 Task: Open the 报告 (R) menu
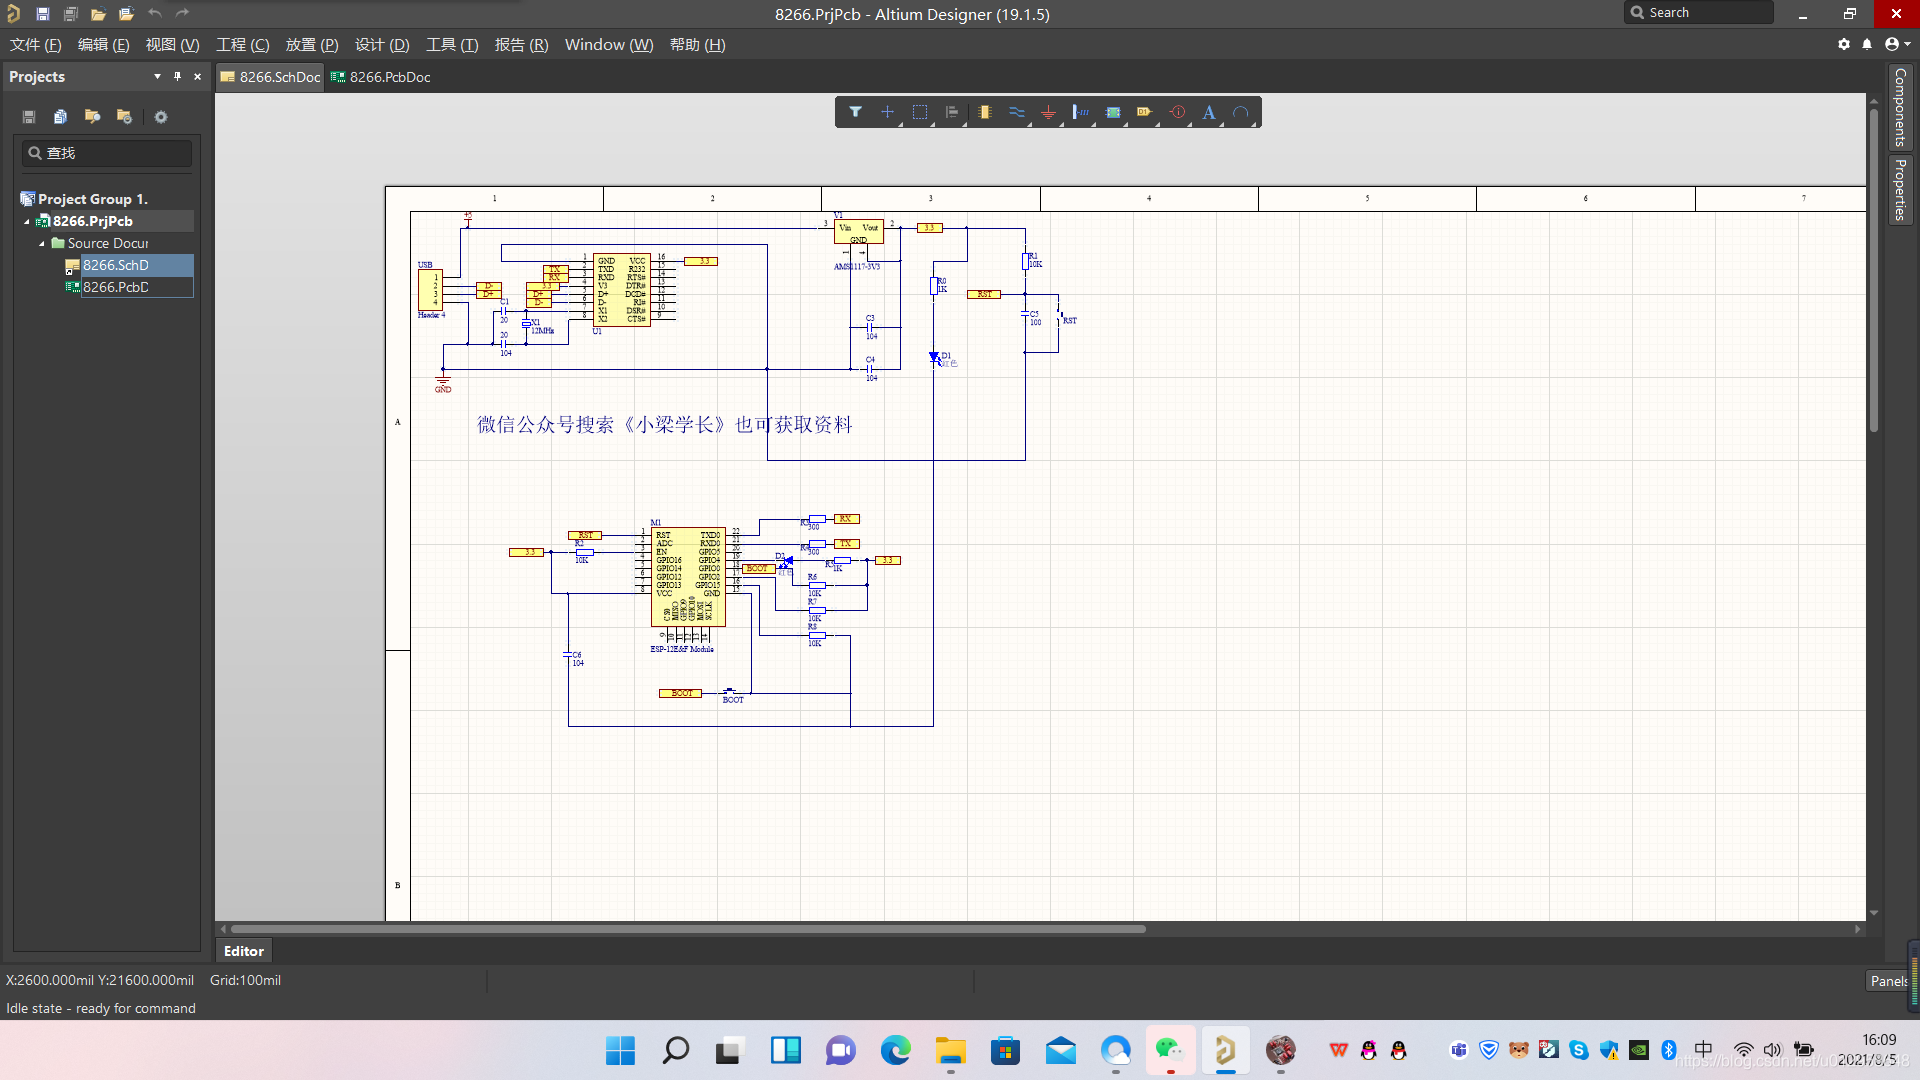522,45
